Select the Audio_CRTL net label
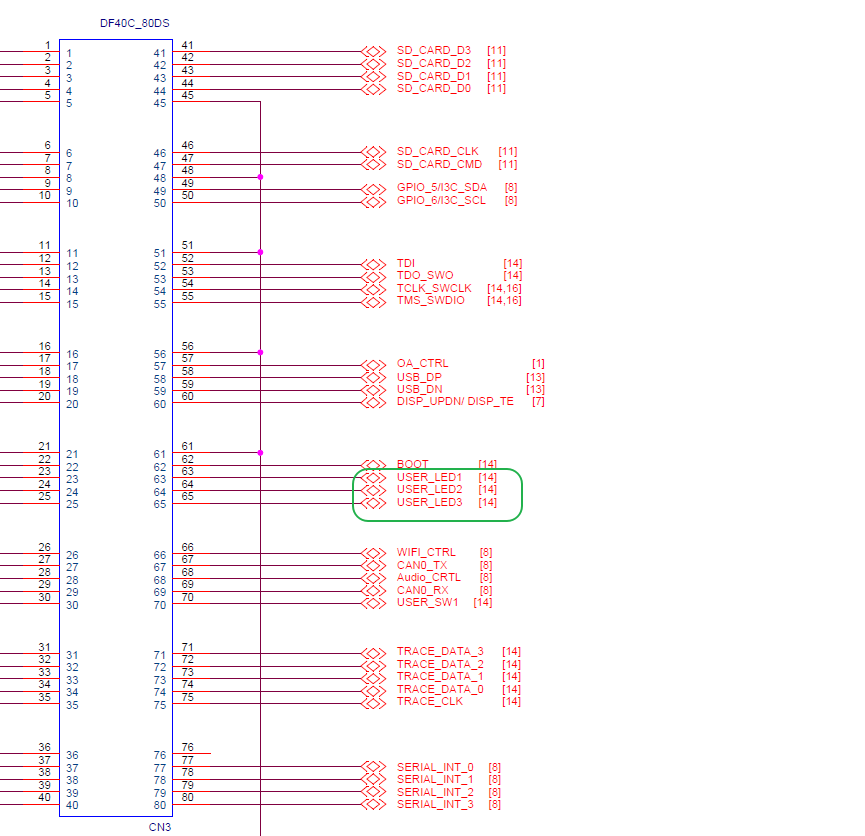 pyautogui.click(x=429, y=577)
